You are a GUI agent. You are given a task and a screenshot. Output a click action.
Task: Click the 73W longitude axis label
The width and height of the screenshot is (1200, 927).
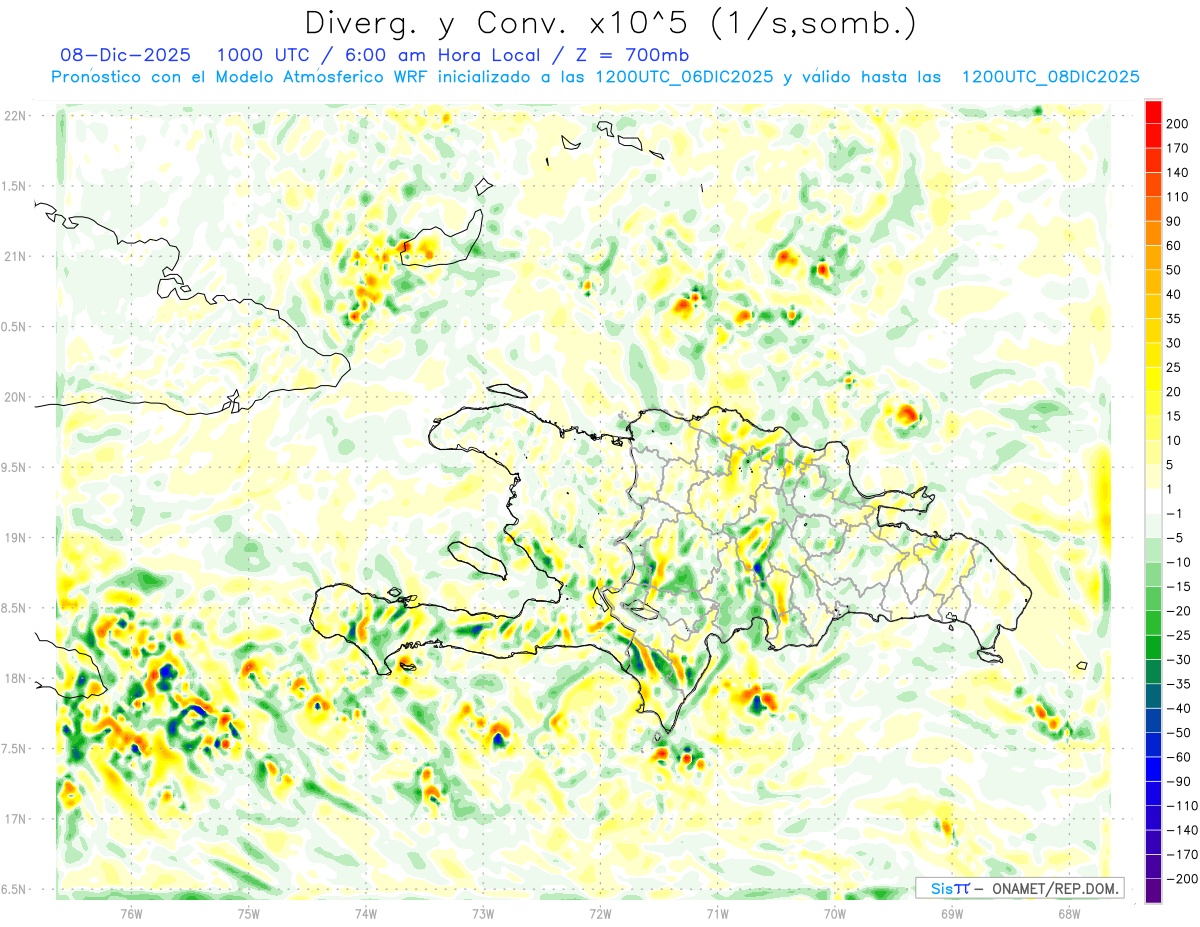tap(483, 913)
